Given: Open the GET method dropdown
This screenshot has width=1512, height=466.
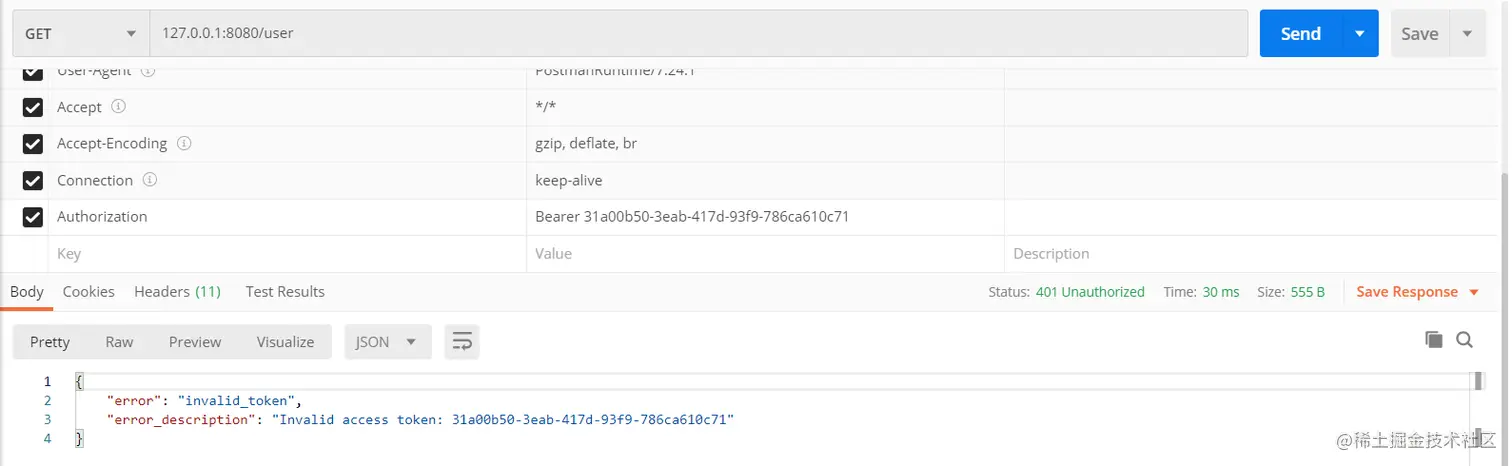Looking at the screenshot, I should point(80,34).
